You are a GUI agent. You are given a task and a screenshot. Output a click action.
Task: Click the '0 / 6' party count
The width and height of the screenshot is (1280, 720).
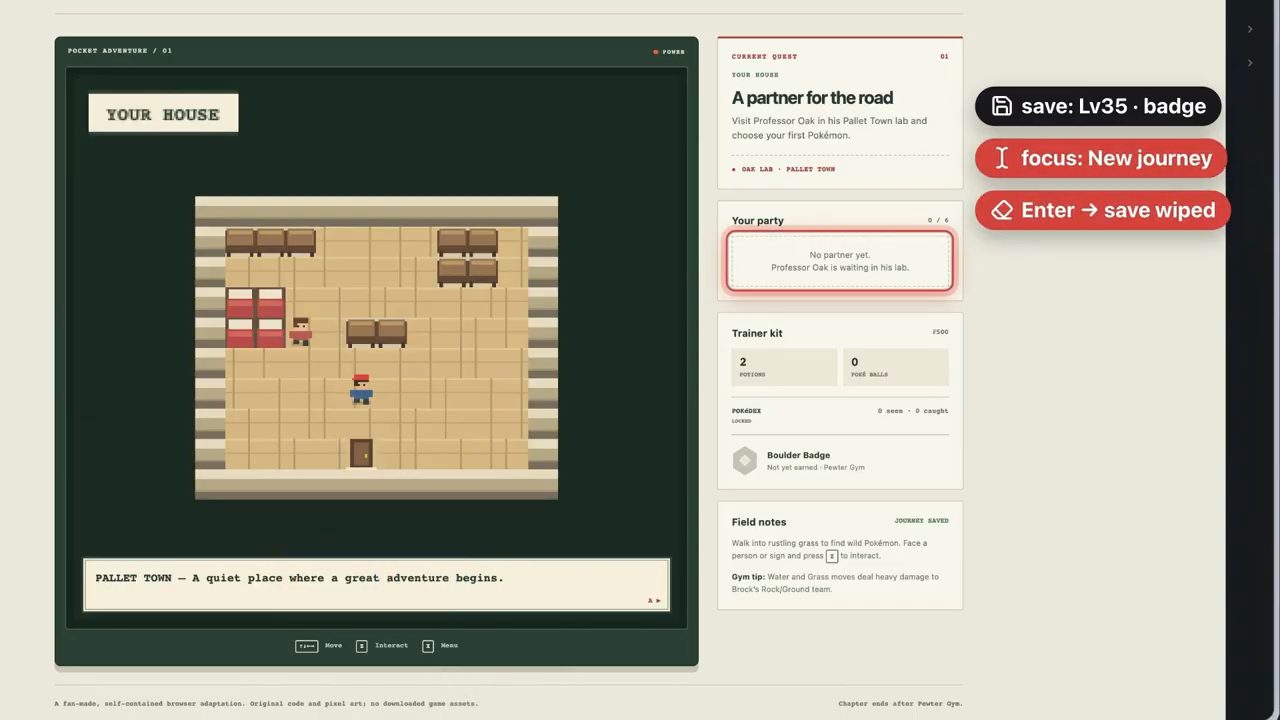point(938,221)
